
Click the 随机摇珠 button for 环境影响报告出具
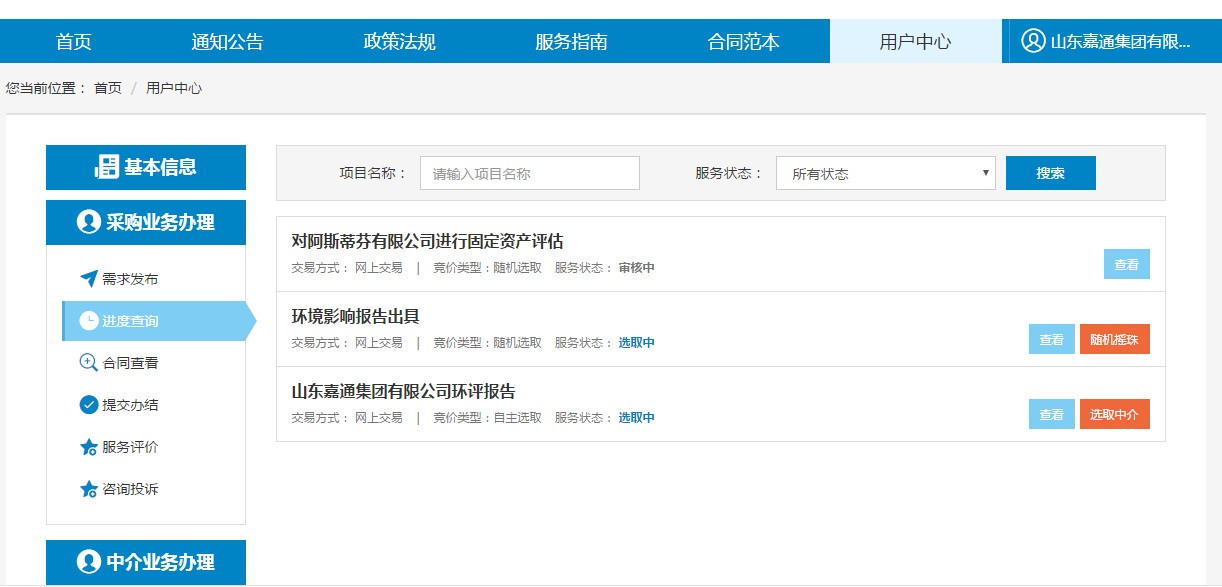point(1114,340)
